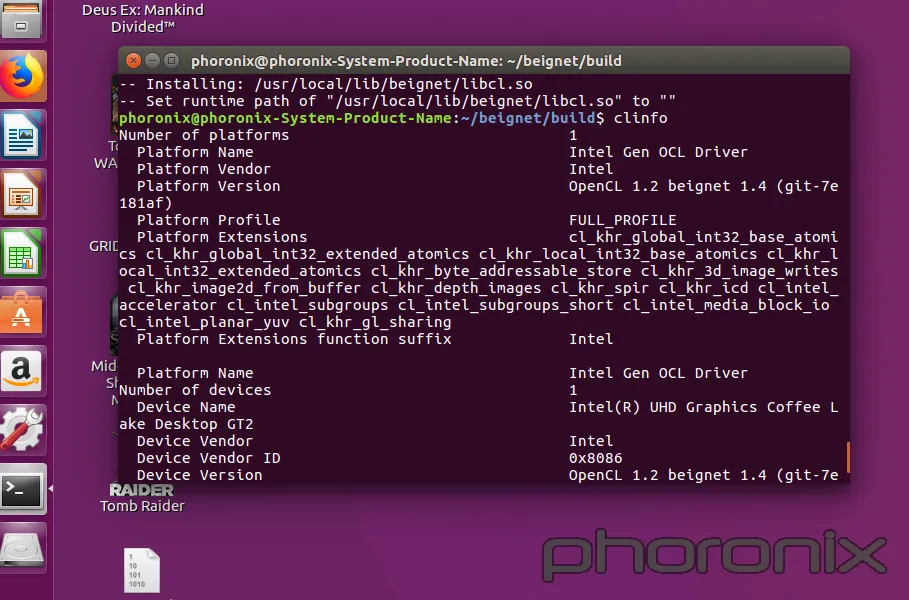This screenshot has height=600, width=909.
Task: Open Files manager in the launcher
Action: [22, 20]
